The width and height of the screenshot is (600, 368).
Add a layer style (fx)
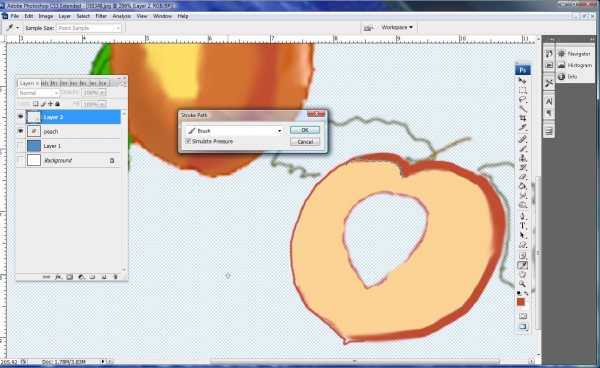pos(58,277)
